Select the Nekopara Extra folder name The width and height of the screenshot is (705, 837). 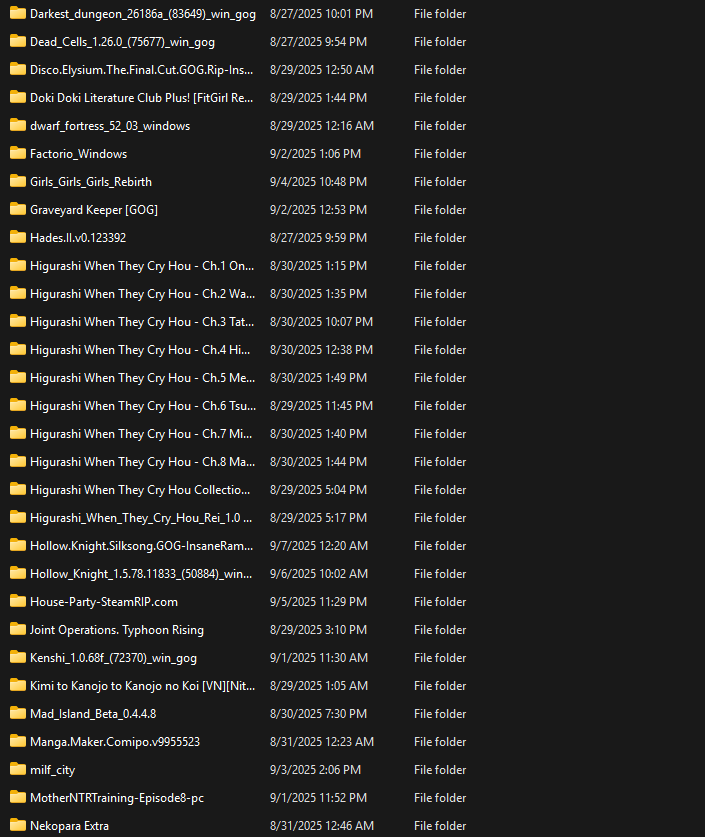click(69, 826)
